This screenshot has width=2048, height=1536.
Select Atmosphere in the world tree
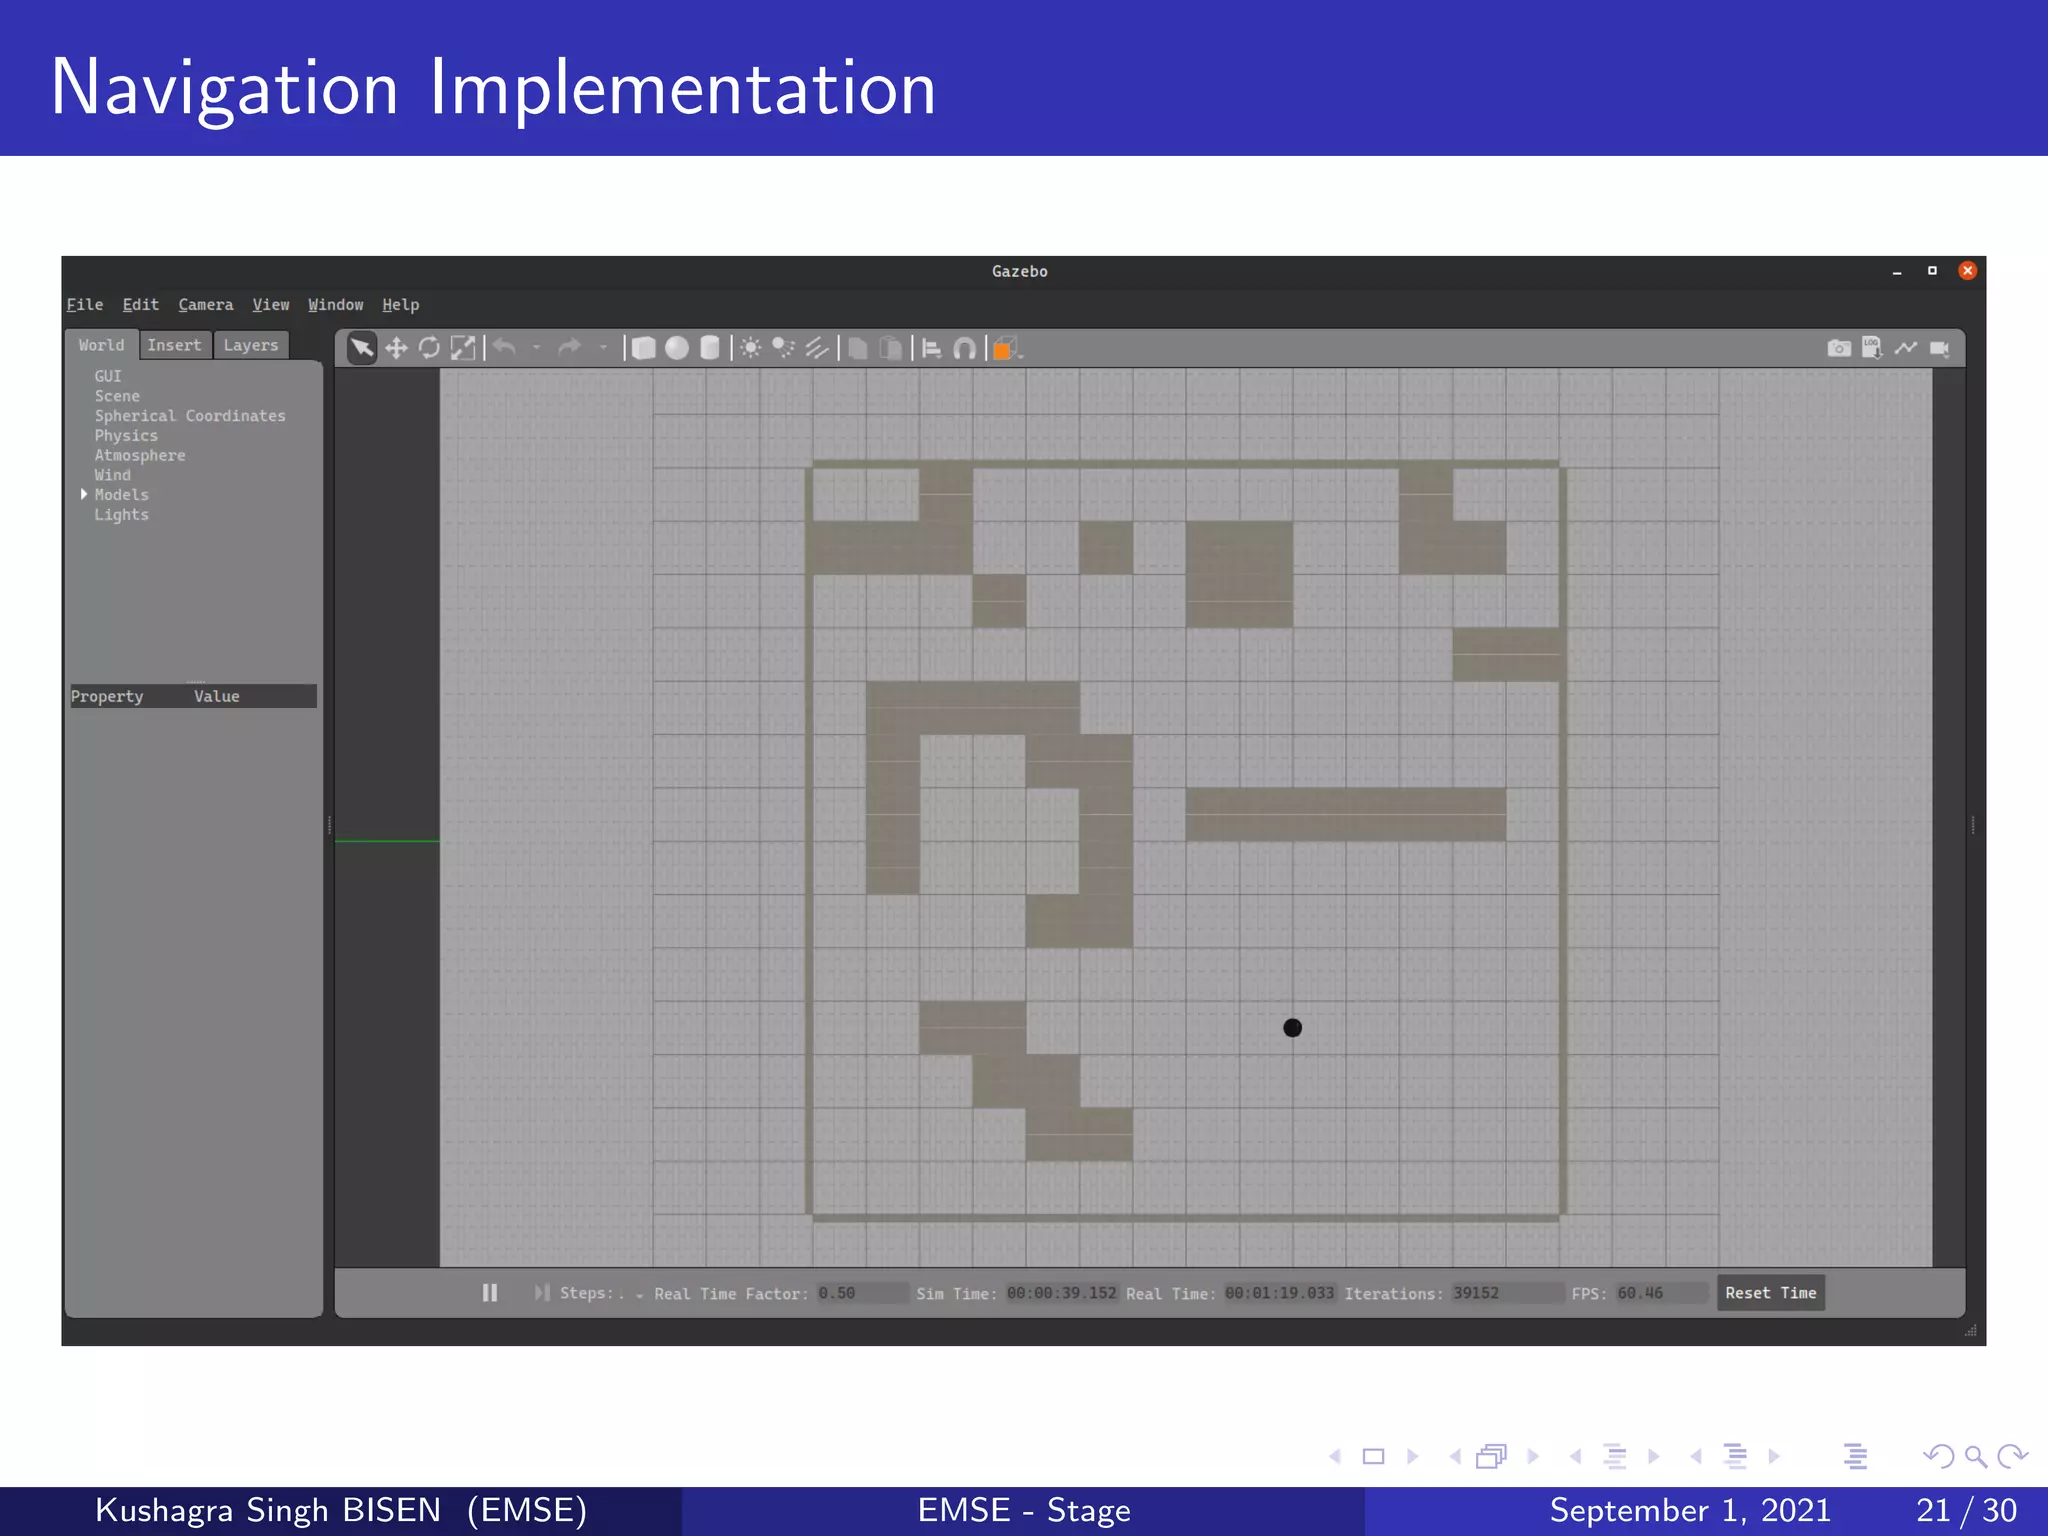click(140, 456)
